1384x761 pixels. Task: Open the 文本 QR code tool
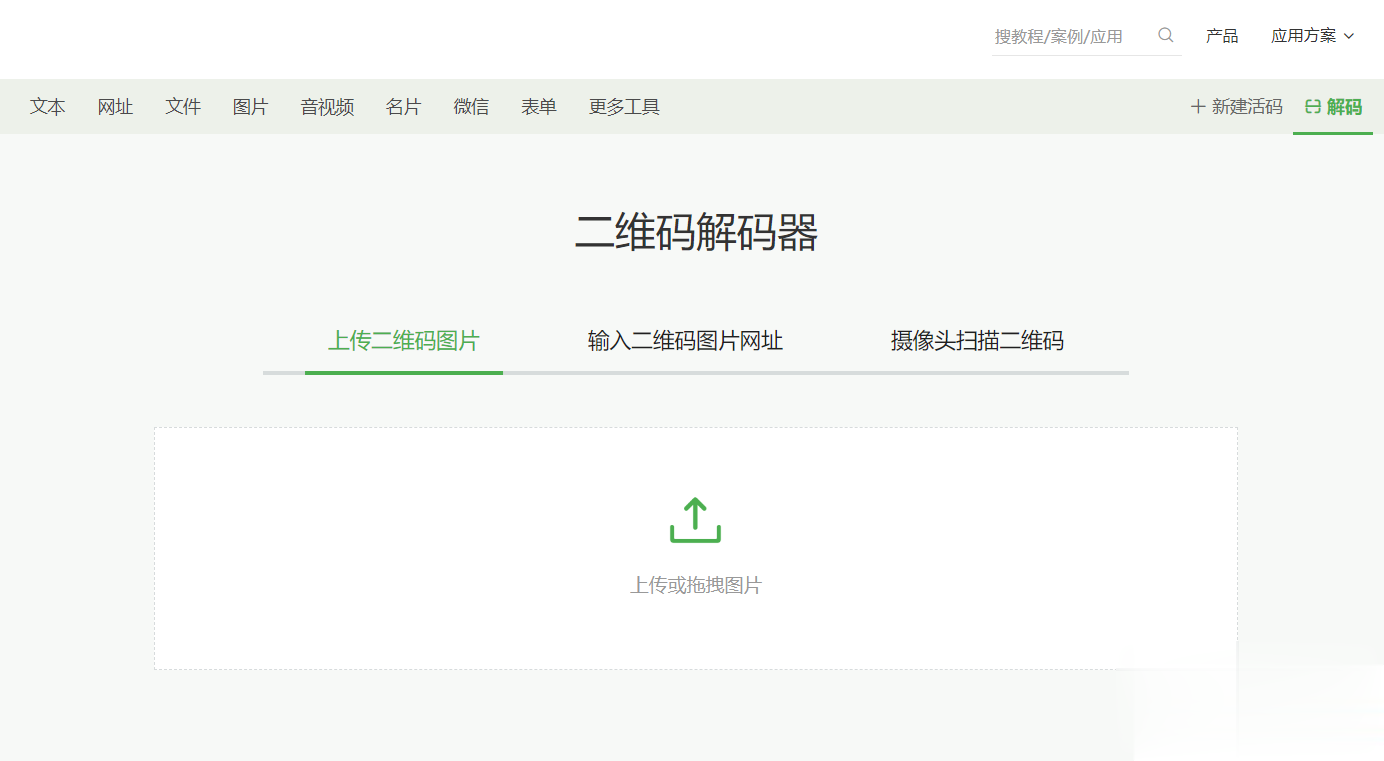[47, 106]
